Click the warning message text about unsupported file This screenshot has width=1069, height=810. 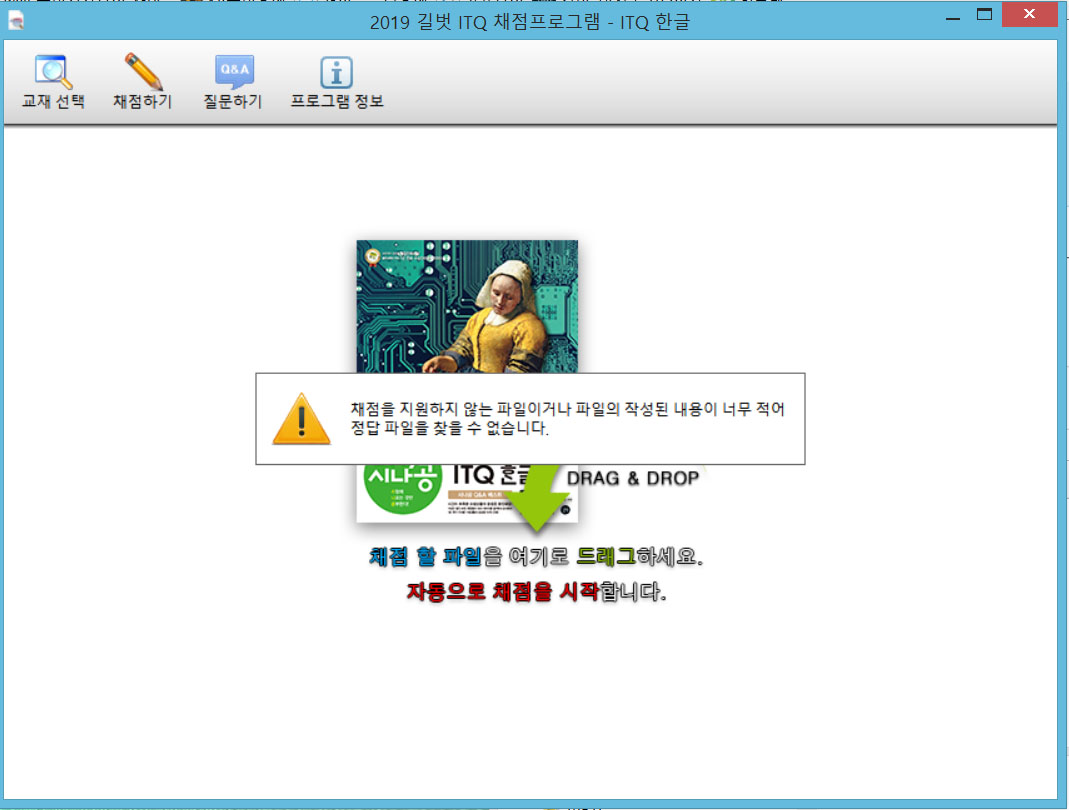click(567, 419)
